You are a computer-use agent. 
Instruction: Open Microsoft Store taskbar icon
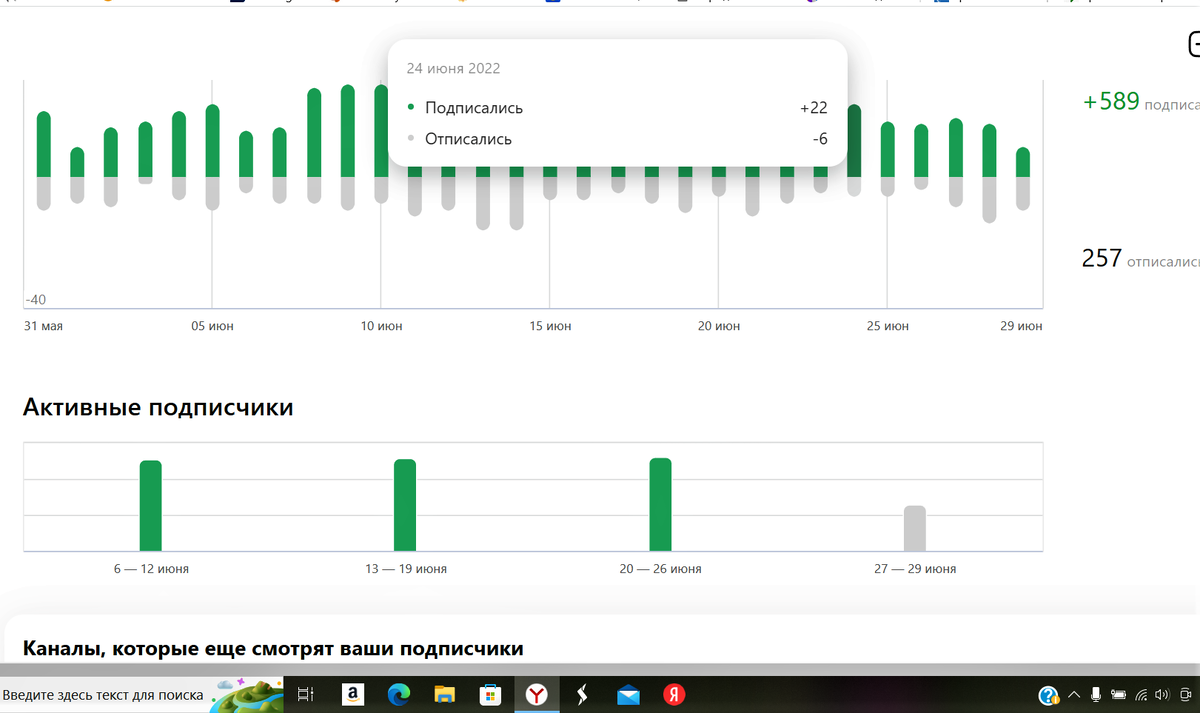pyautogui.click(x=490, y=694)
